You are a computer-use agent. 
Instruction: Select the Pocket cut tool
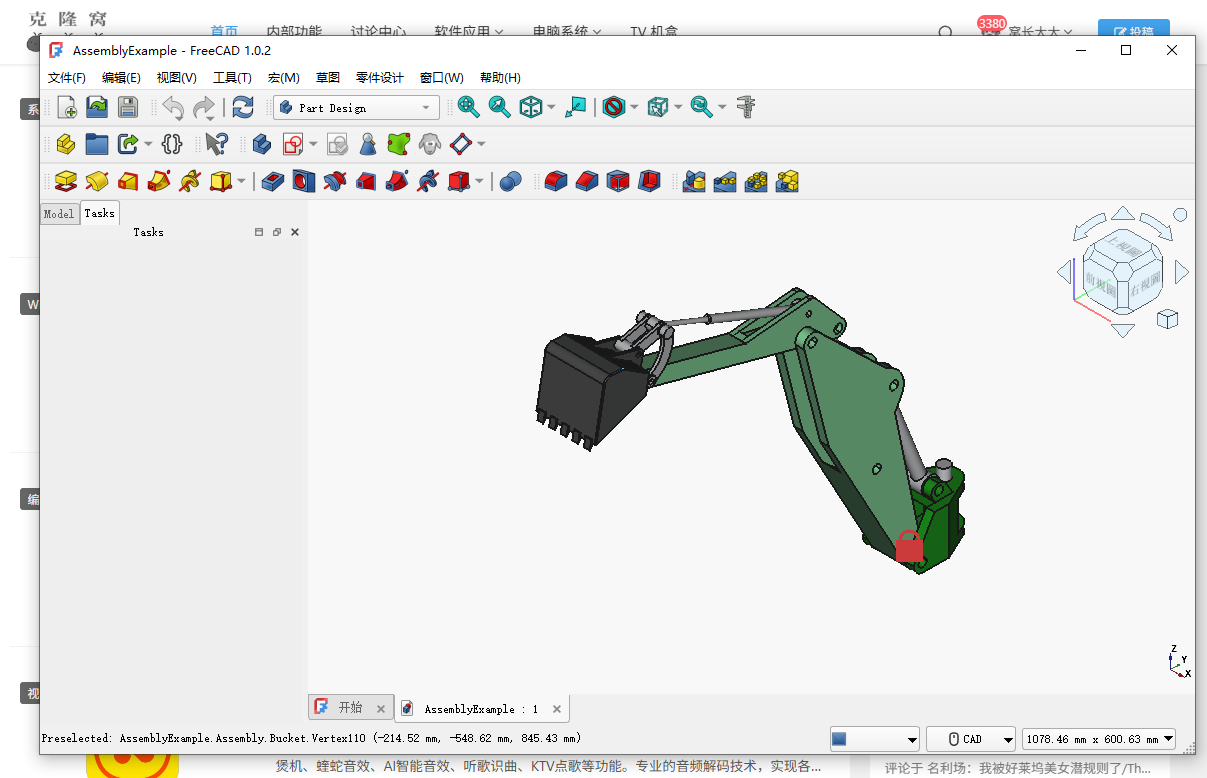[273, 181]
